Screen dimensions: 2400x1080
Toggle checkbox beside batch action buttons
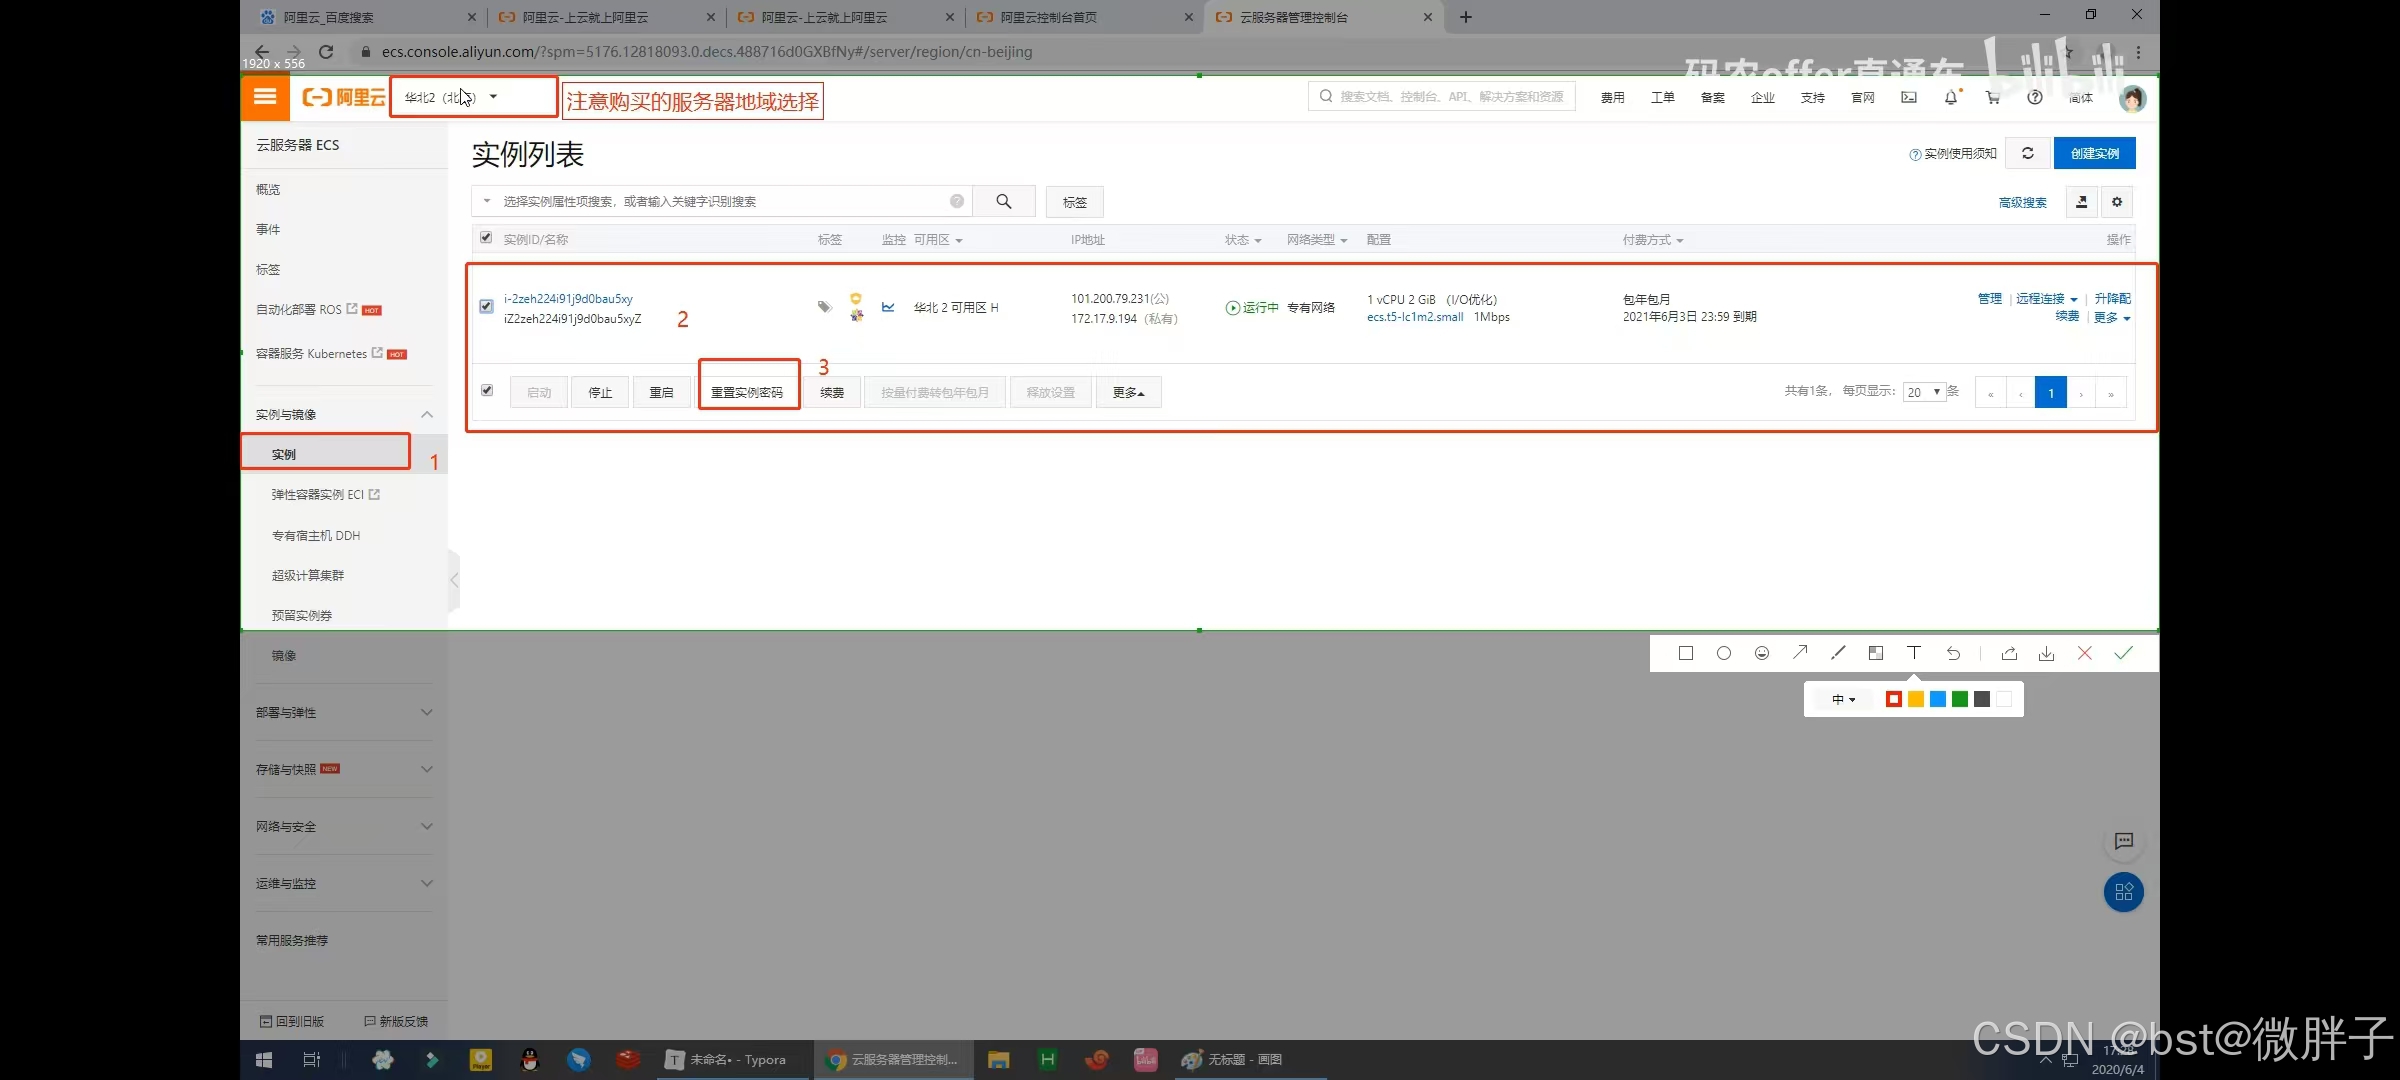coord(487,390)
